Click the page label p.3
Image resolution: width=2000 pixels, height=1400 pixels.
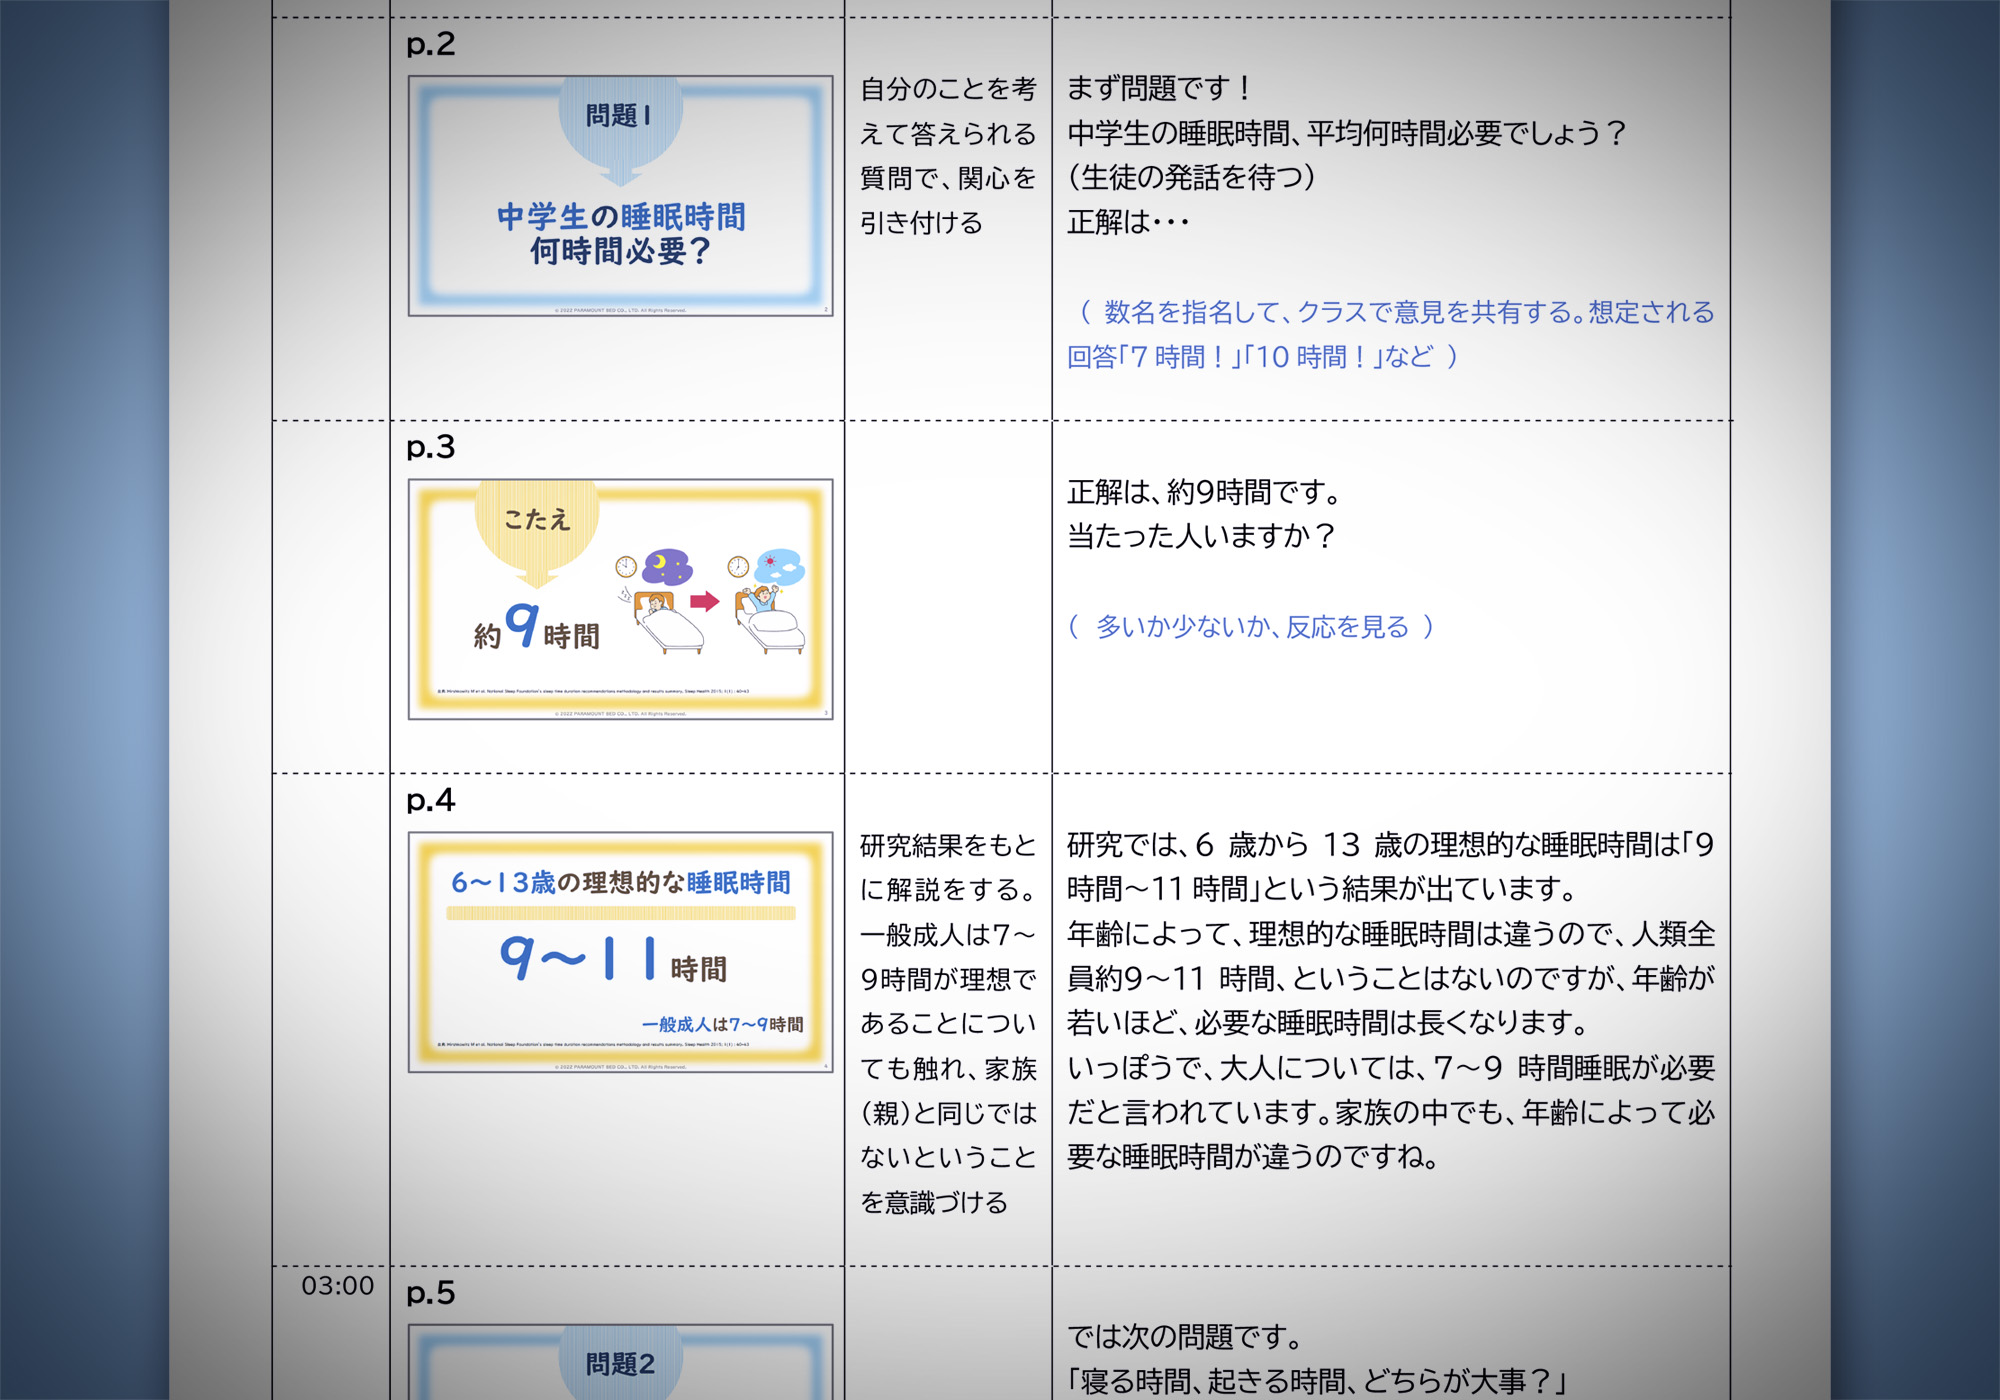click(431, 448)
